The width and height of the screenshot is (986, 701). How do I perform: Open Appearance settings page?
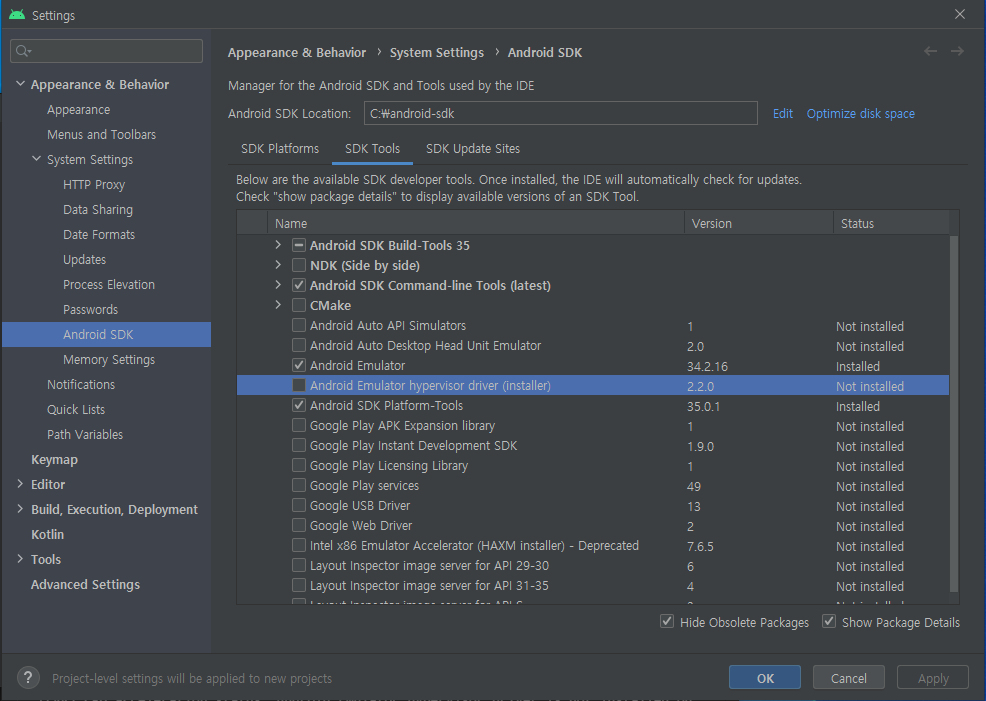pyautogui.click(x=79, y=109)
